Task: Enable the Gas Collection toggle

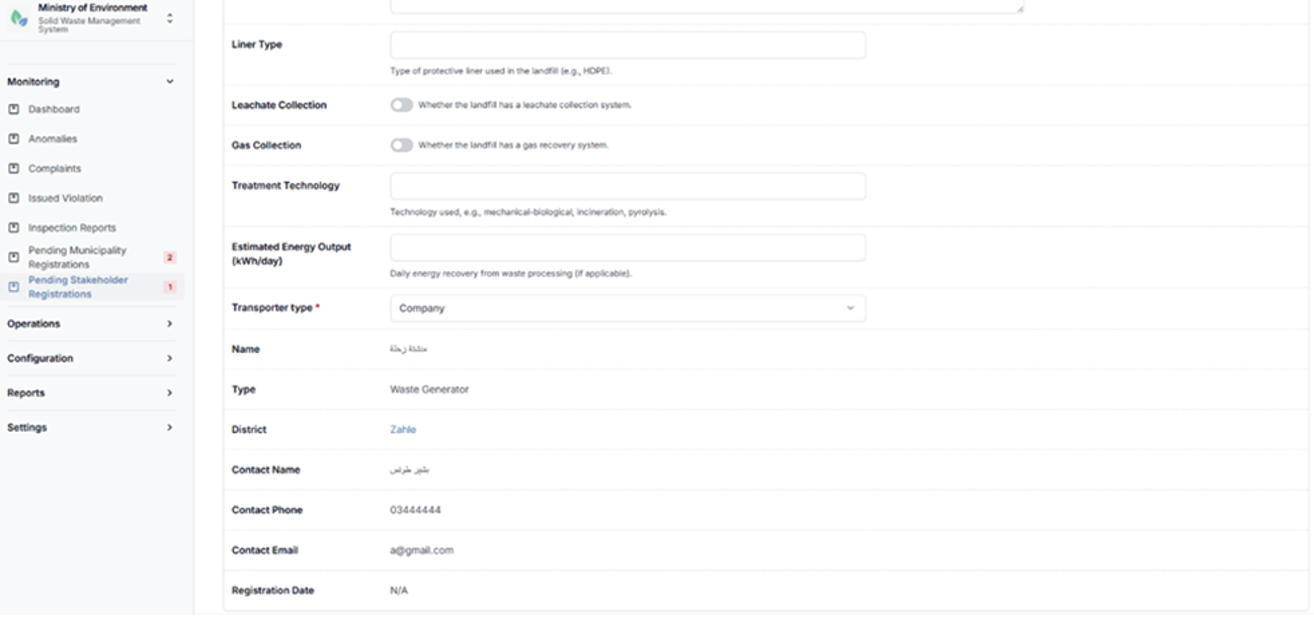Action: pyautogui.click(x=401, y=145)
